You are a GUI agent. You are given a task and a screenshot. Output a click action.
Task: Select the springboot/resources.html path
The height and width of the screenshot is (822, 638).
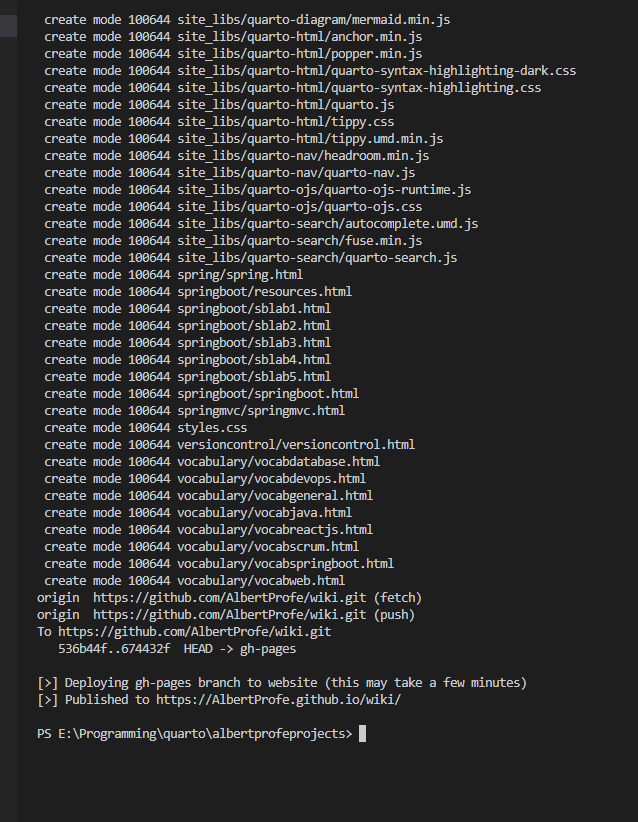264,291
